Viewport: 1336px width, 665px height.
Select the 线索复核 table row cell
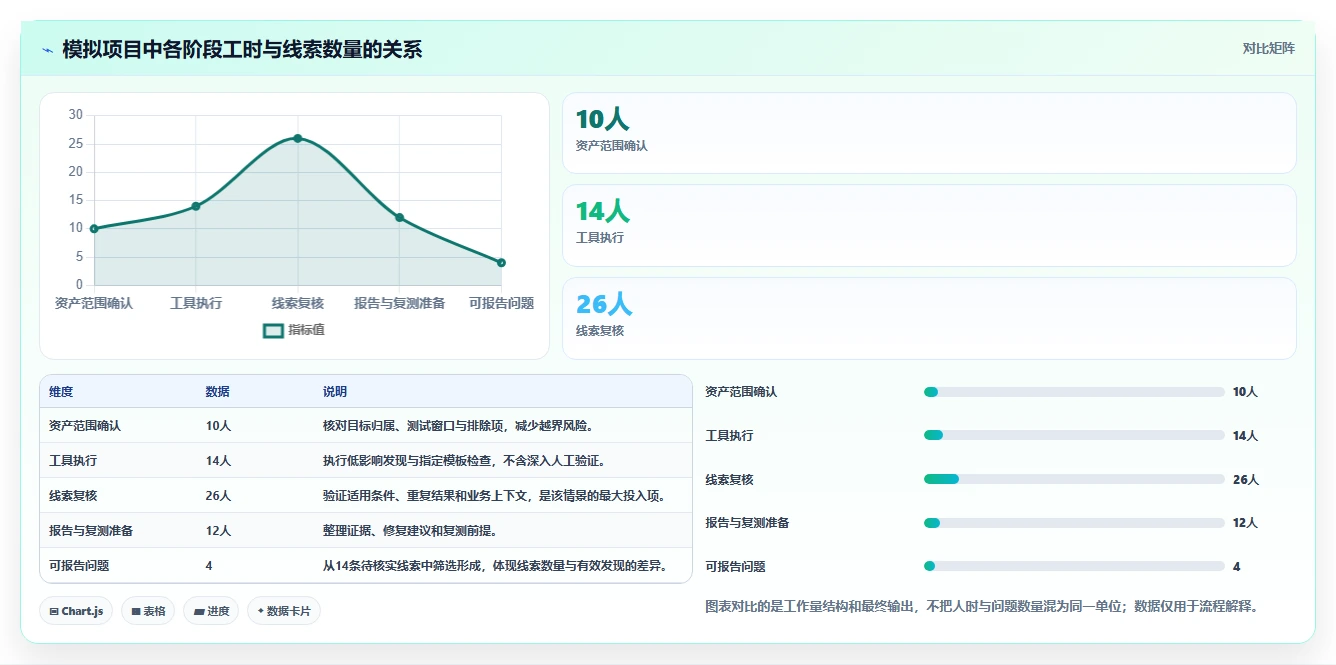[x=73, y=496]
